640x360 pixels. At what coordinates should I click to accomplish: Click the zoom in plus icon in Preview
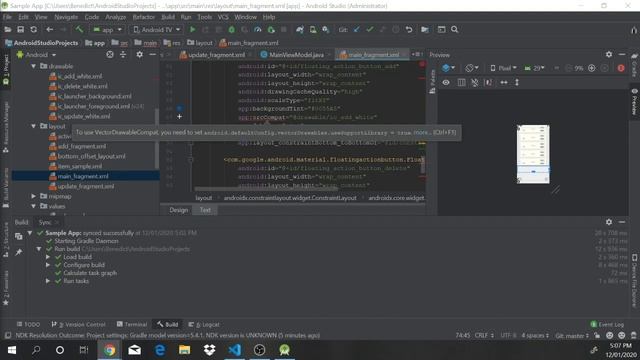point(591,68)
